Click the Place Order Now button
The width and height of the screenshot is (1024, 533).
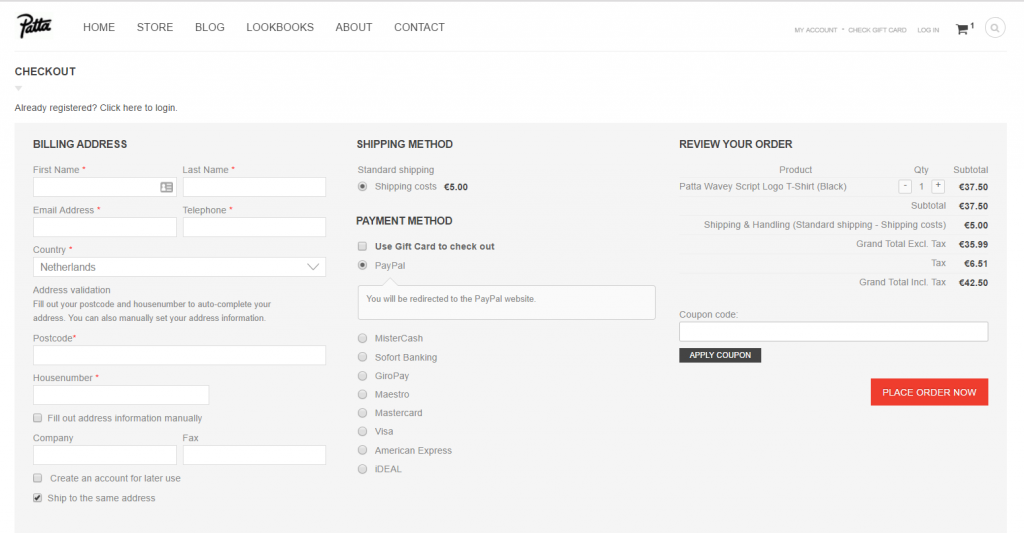[929, 393]
